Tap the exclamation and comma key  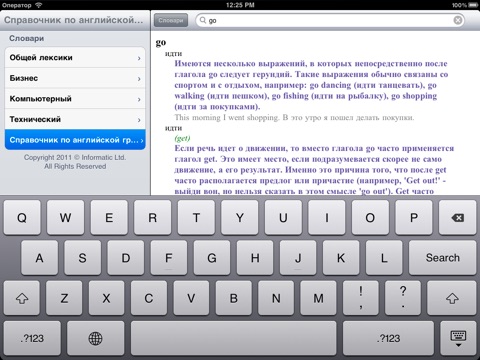click(x=361, y=298)
